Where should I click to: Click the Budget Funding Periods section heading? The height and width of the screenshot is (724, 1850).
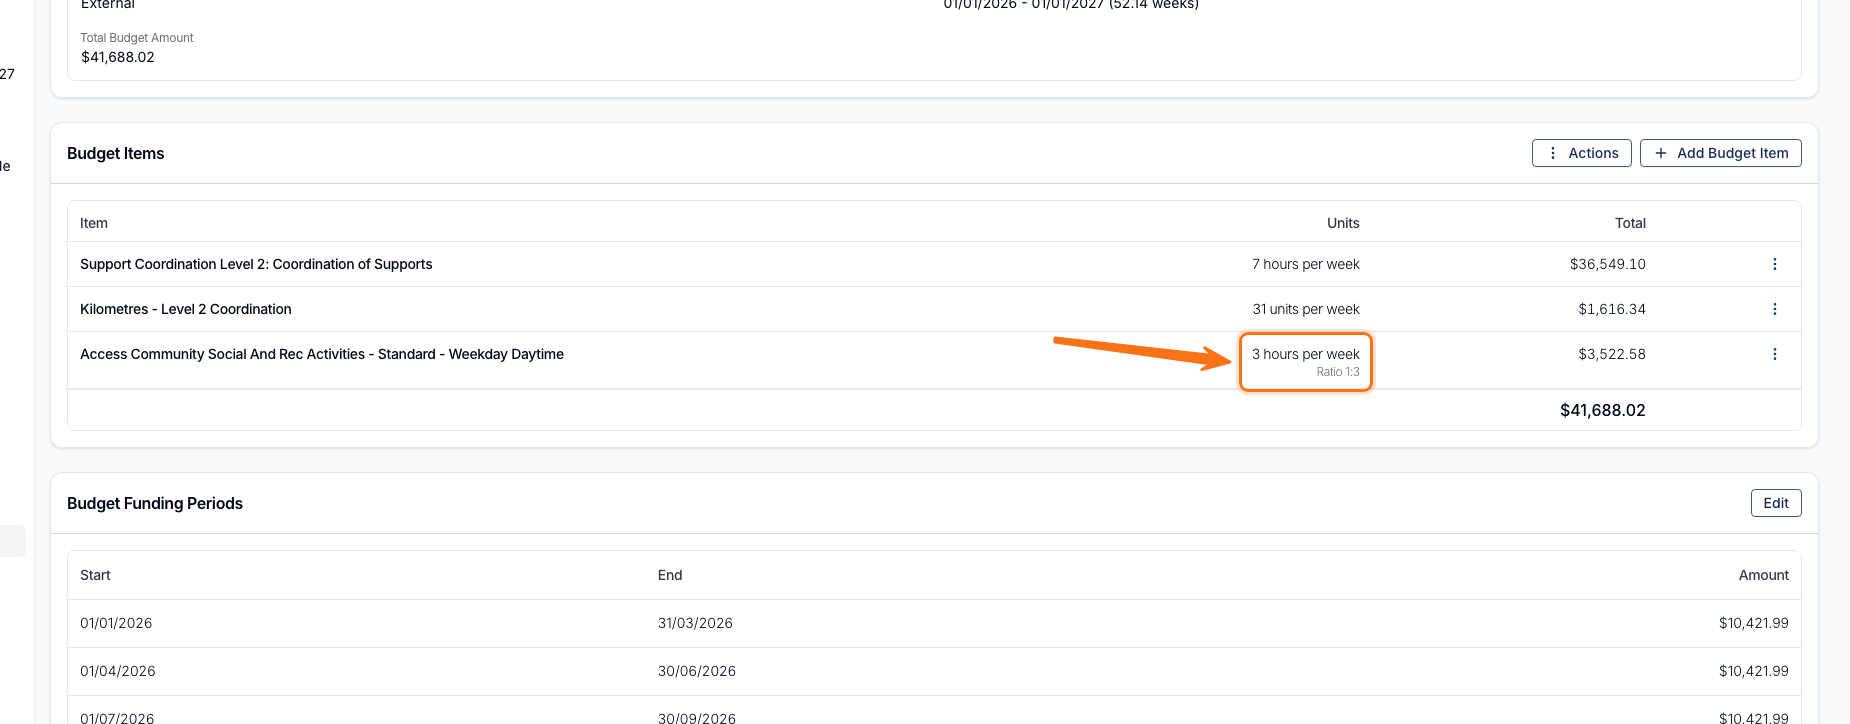click(x=155, y=503)
